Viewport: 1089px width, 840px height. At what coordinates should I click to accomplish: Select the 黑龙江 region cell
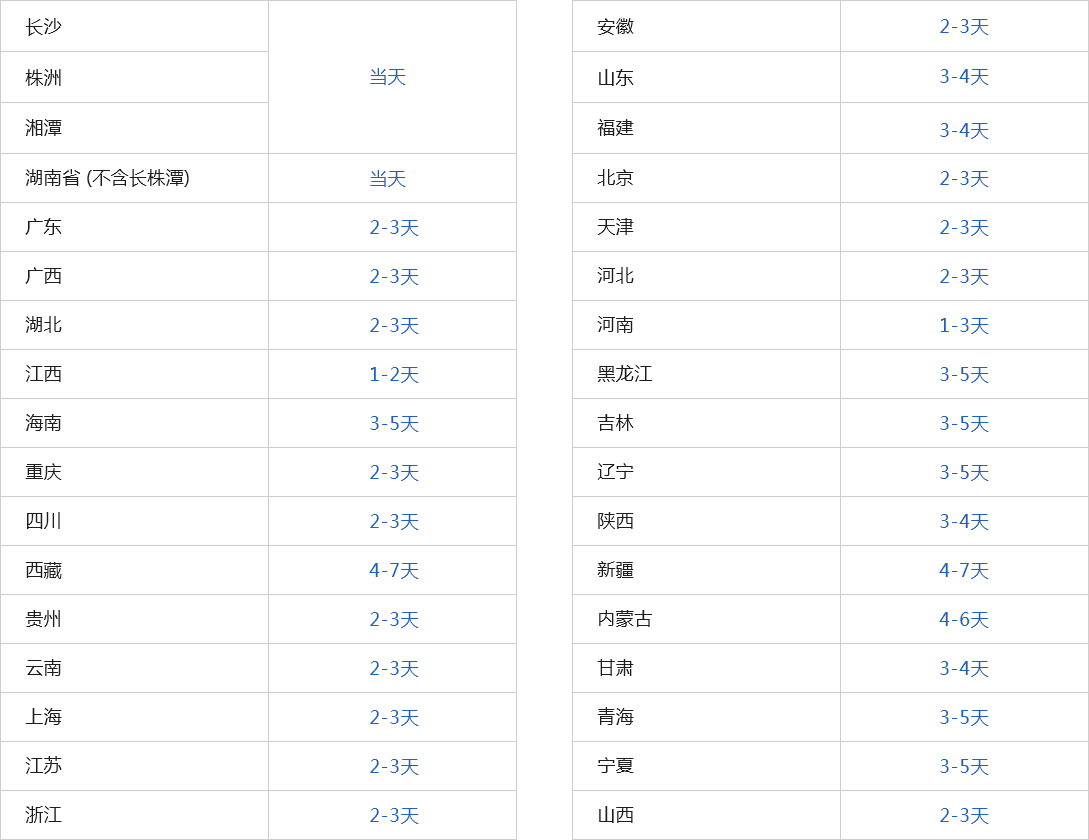(625, 374)
